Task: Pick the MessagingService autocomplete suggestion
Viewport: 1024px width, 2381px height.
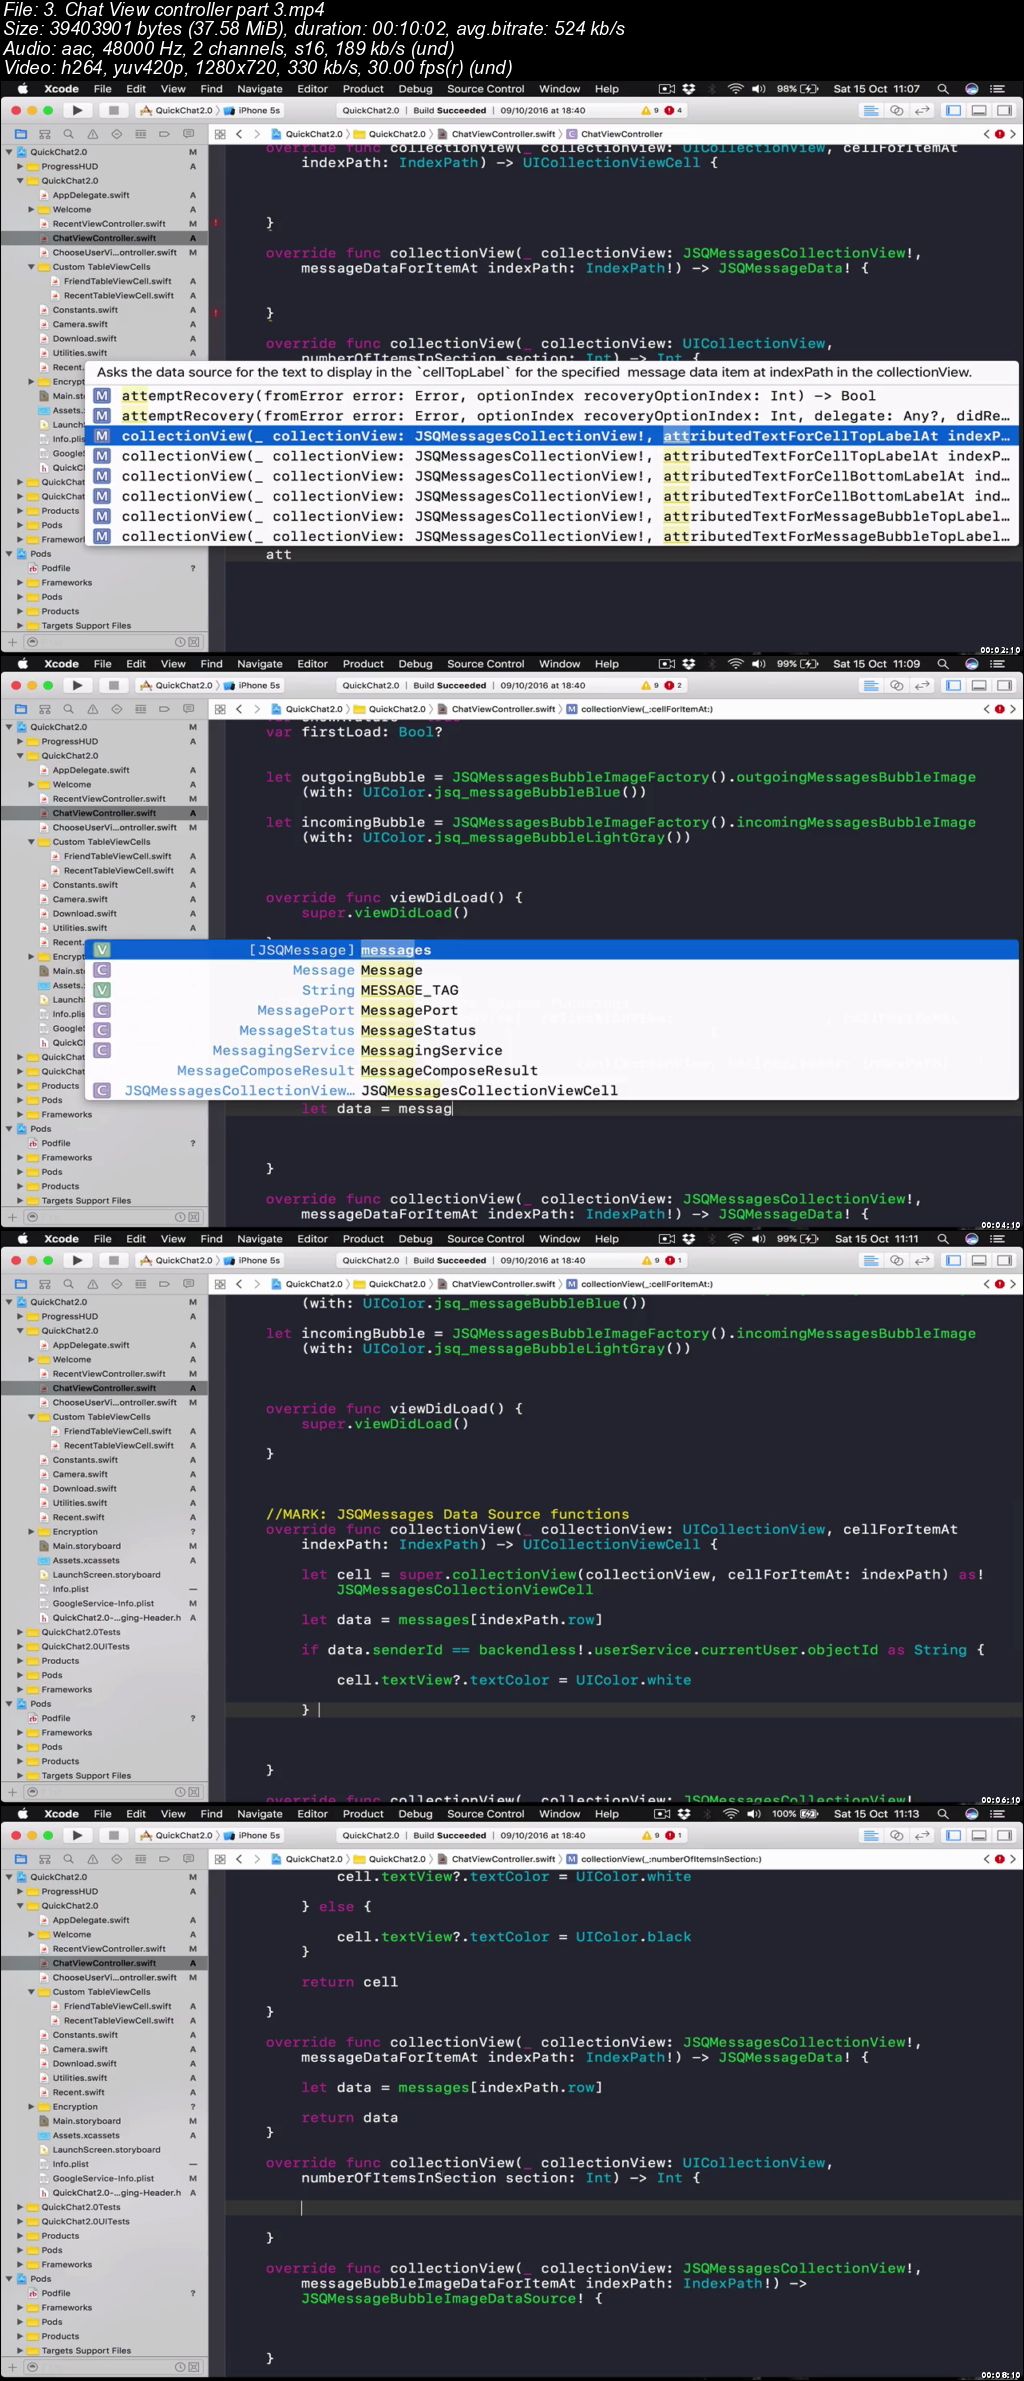Action: tap(552, 1050)
